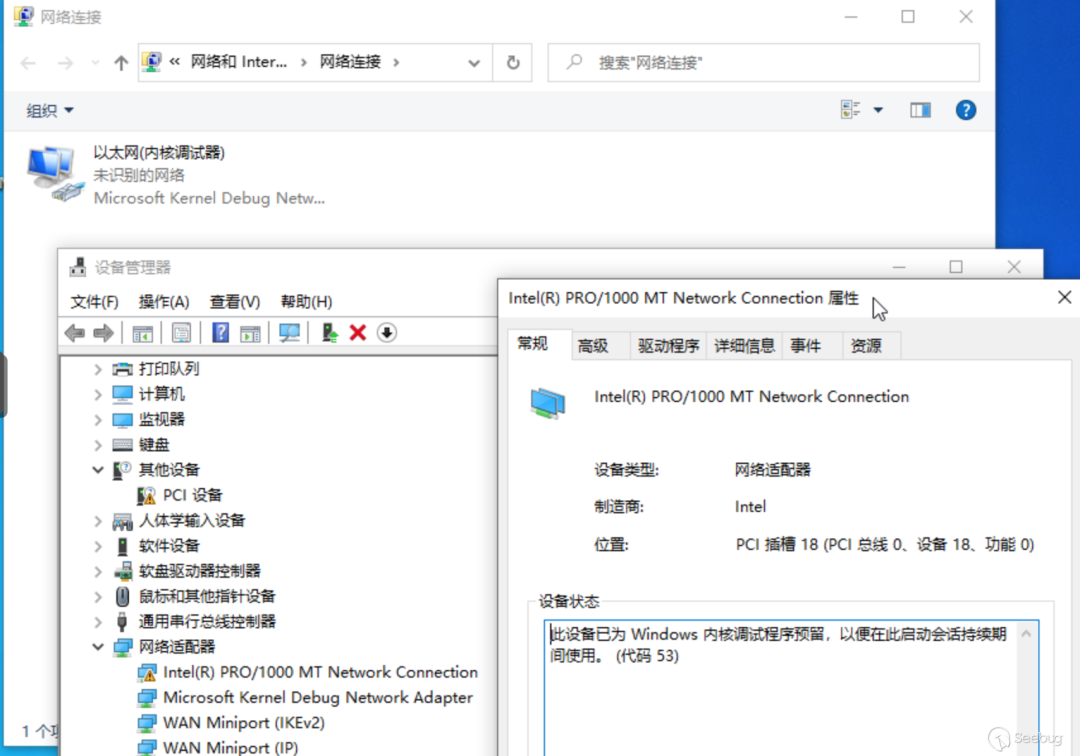1080x756 pixels.
Task: Collapse the Other devices (其他设备) node
Action: point(98,470)
